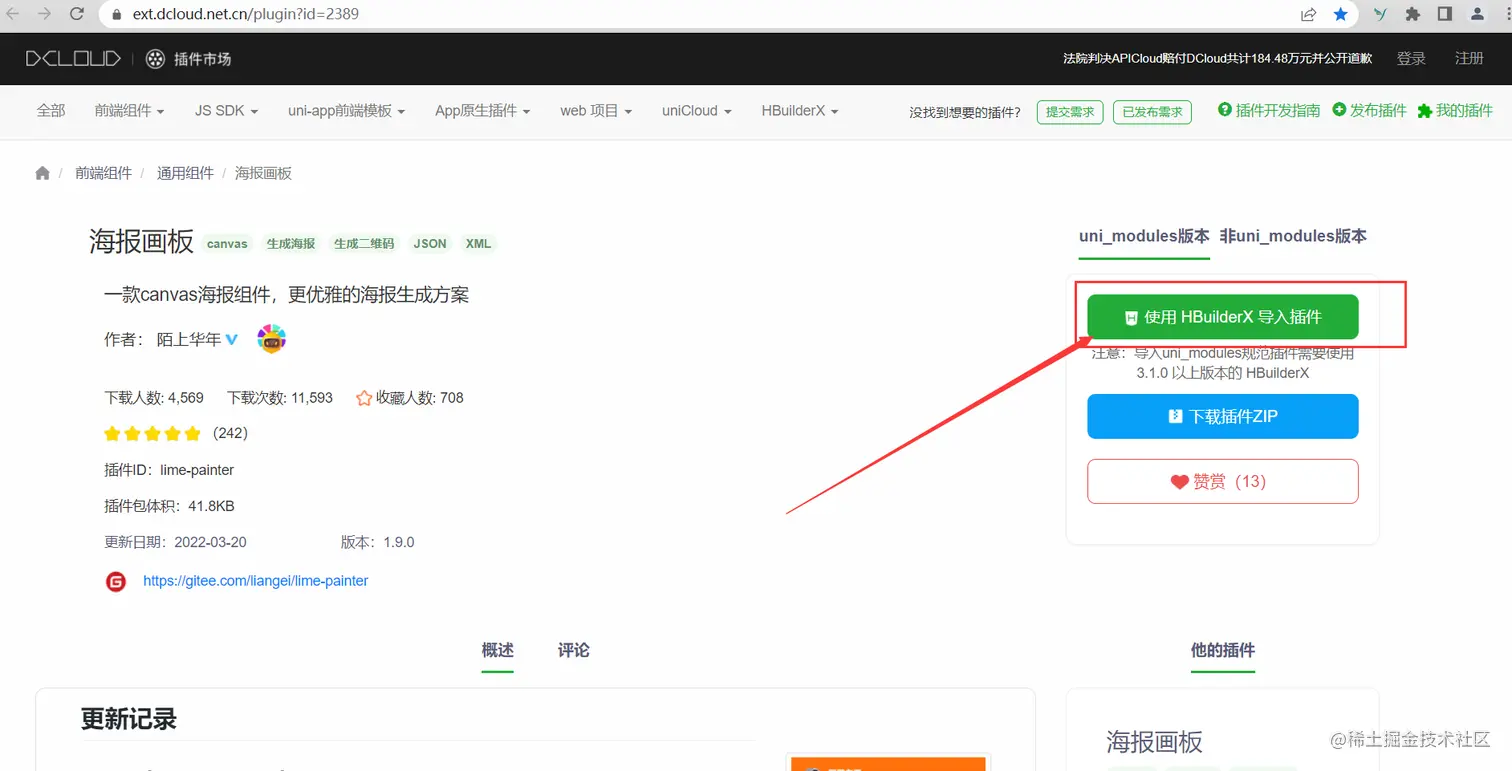
Task: Click the browser back arrow
Action: pos(13,14)
